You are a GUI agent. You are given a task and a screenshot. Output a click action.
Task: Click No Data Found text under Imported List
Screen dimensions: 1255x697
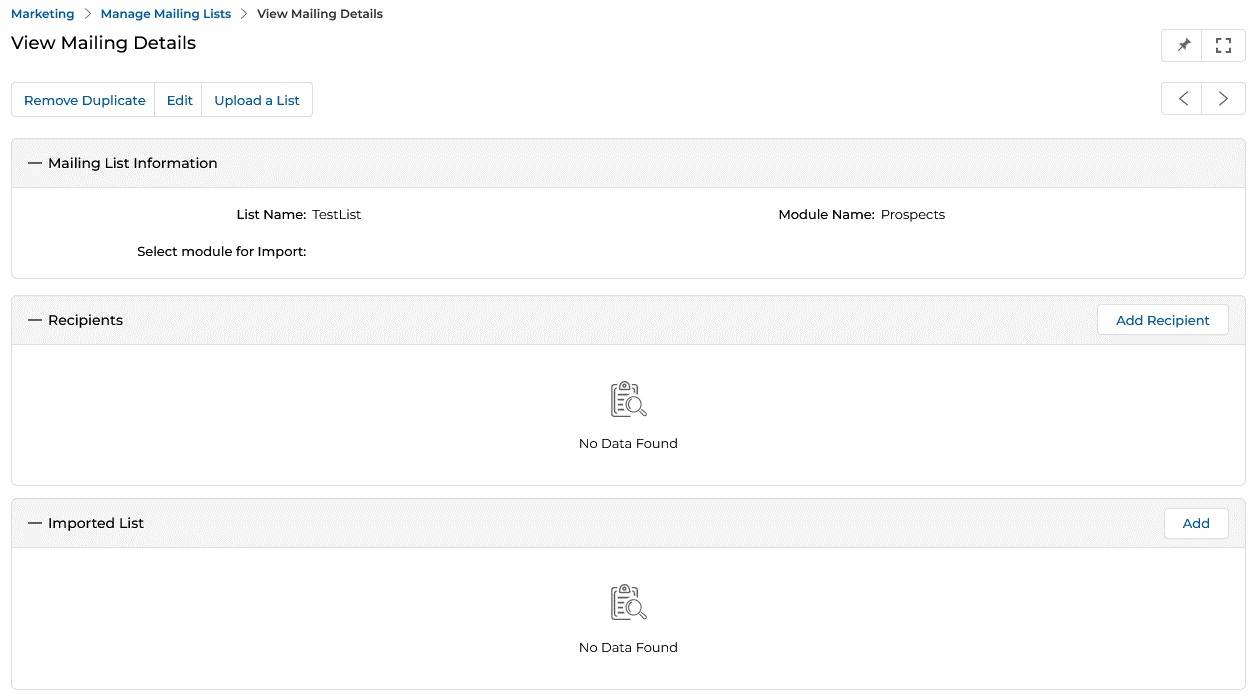628,647
